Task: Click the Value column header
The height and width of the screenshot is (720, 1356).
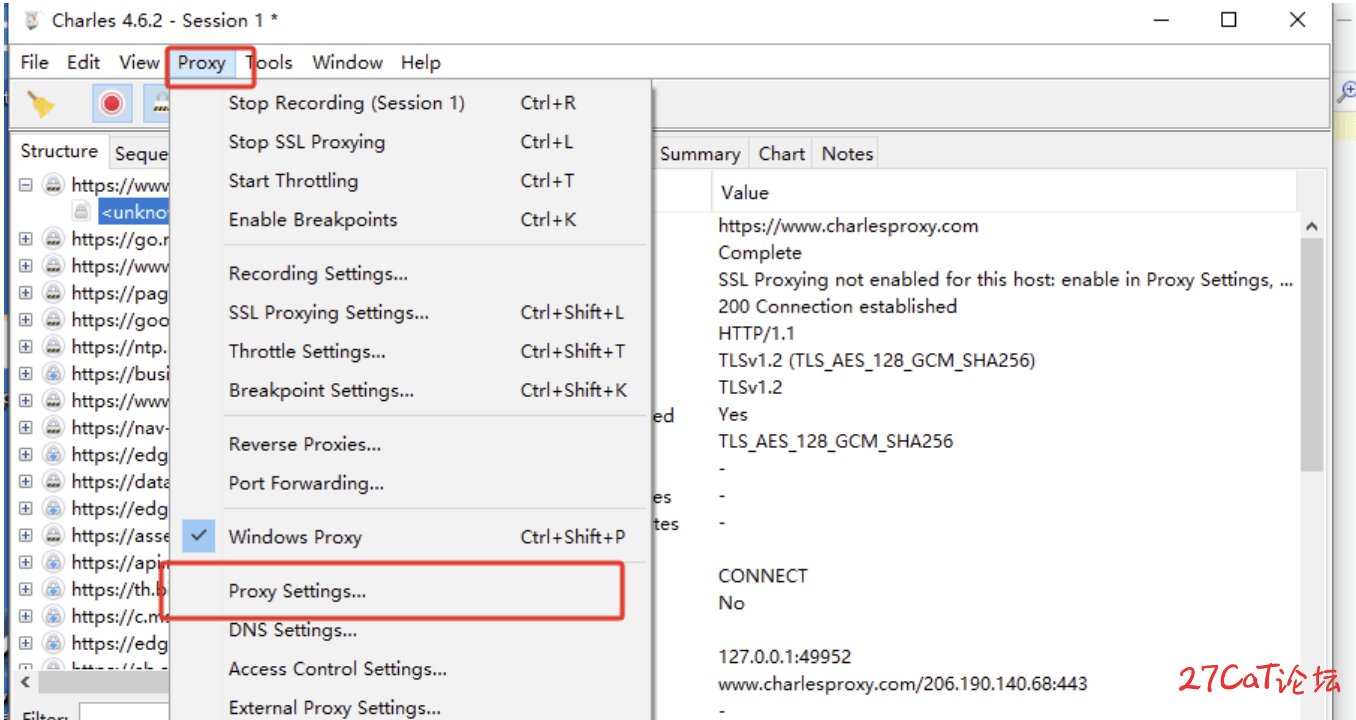Action: coord(1004,192)
